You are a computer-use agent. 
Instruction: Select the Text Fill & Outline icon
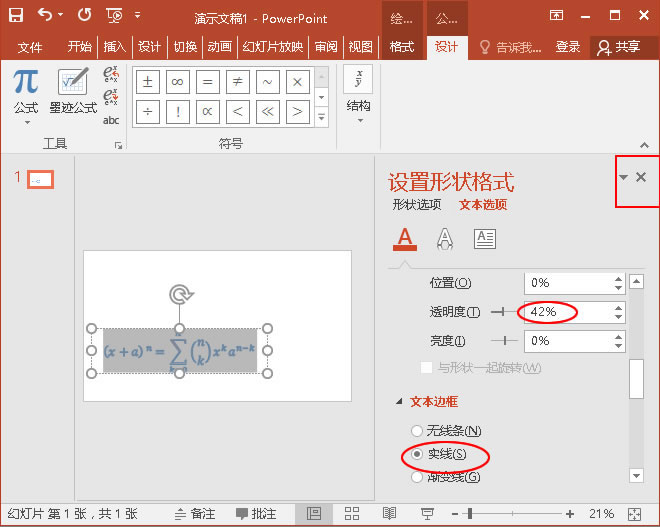pos(404,239)
